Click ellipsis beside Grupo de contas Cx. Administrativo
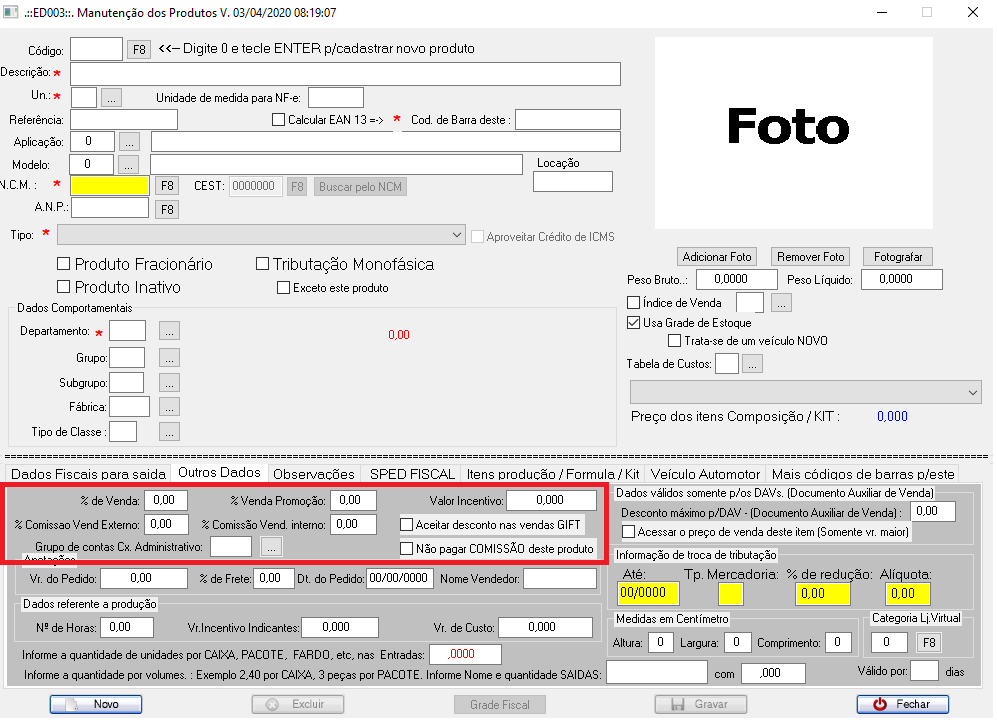 click(x=271, y=547)
